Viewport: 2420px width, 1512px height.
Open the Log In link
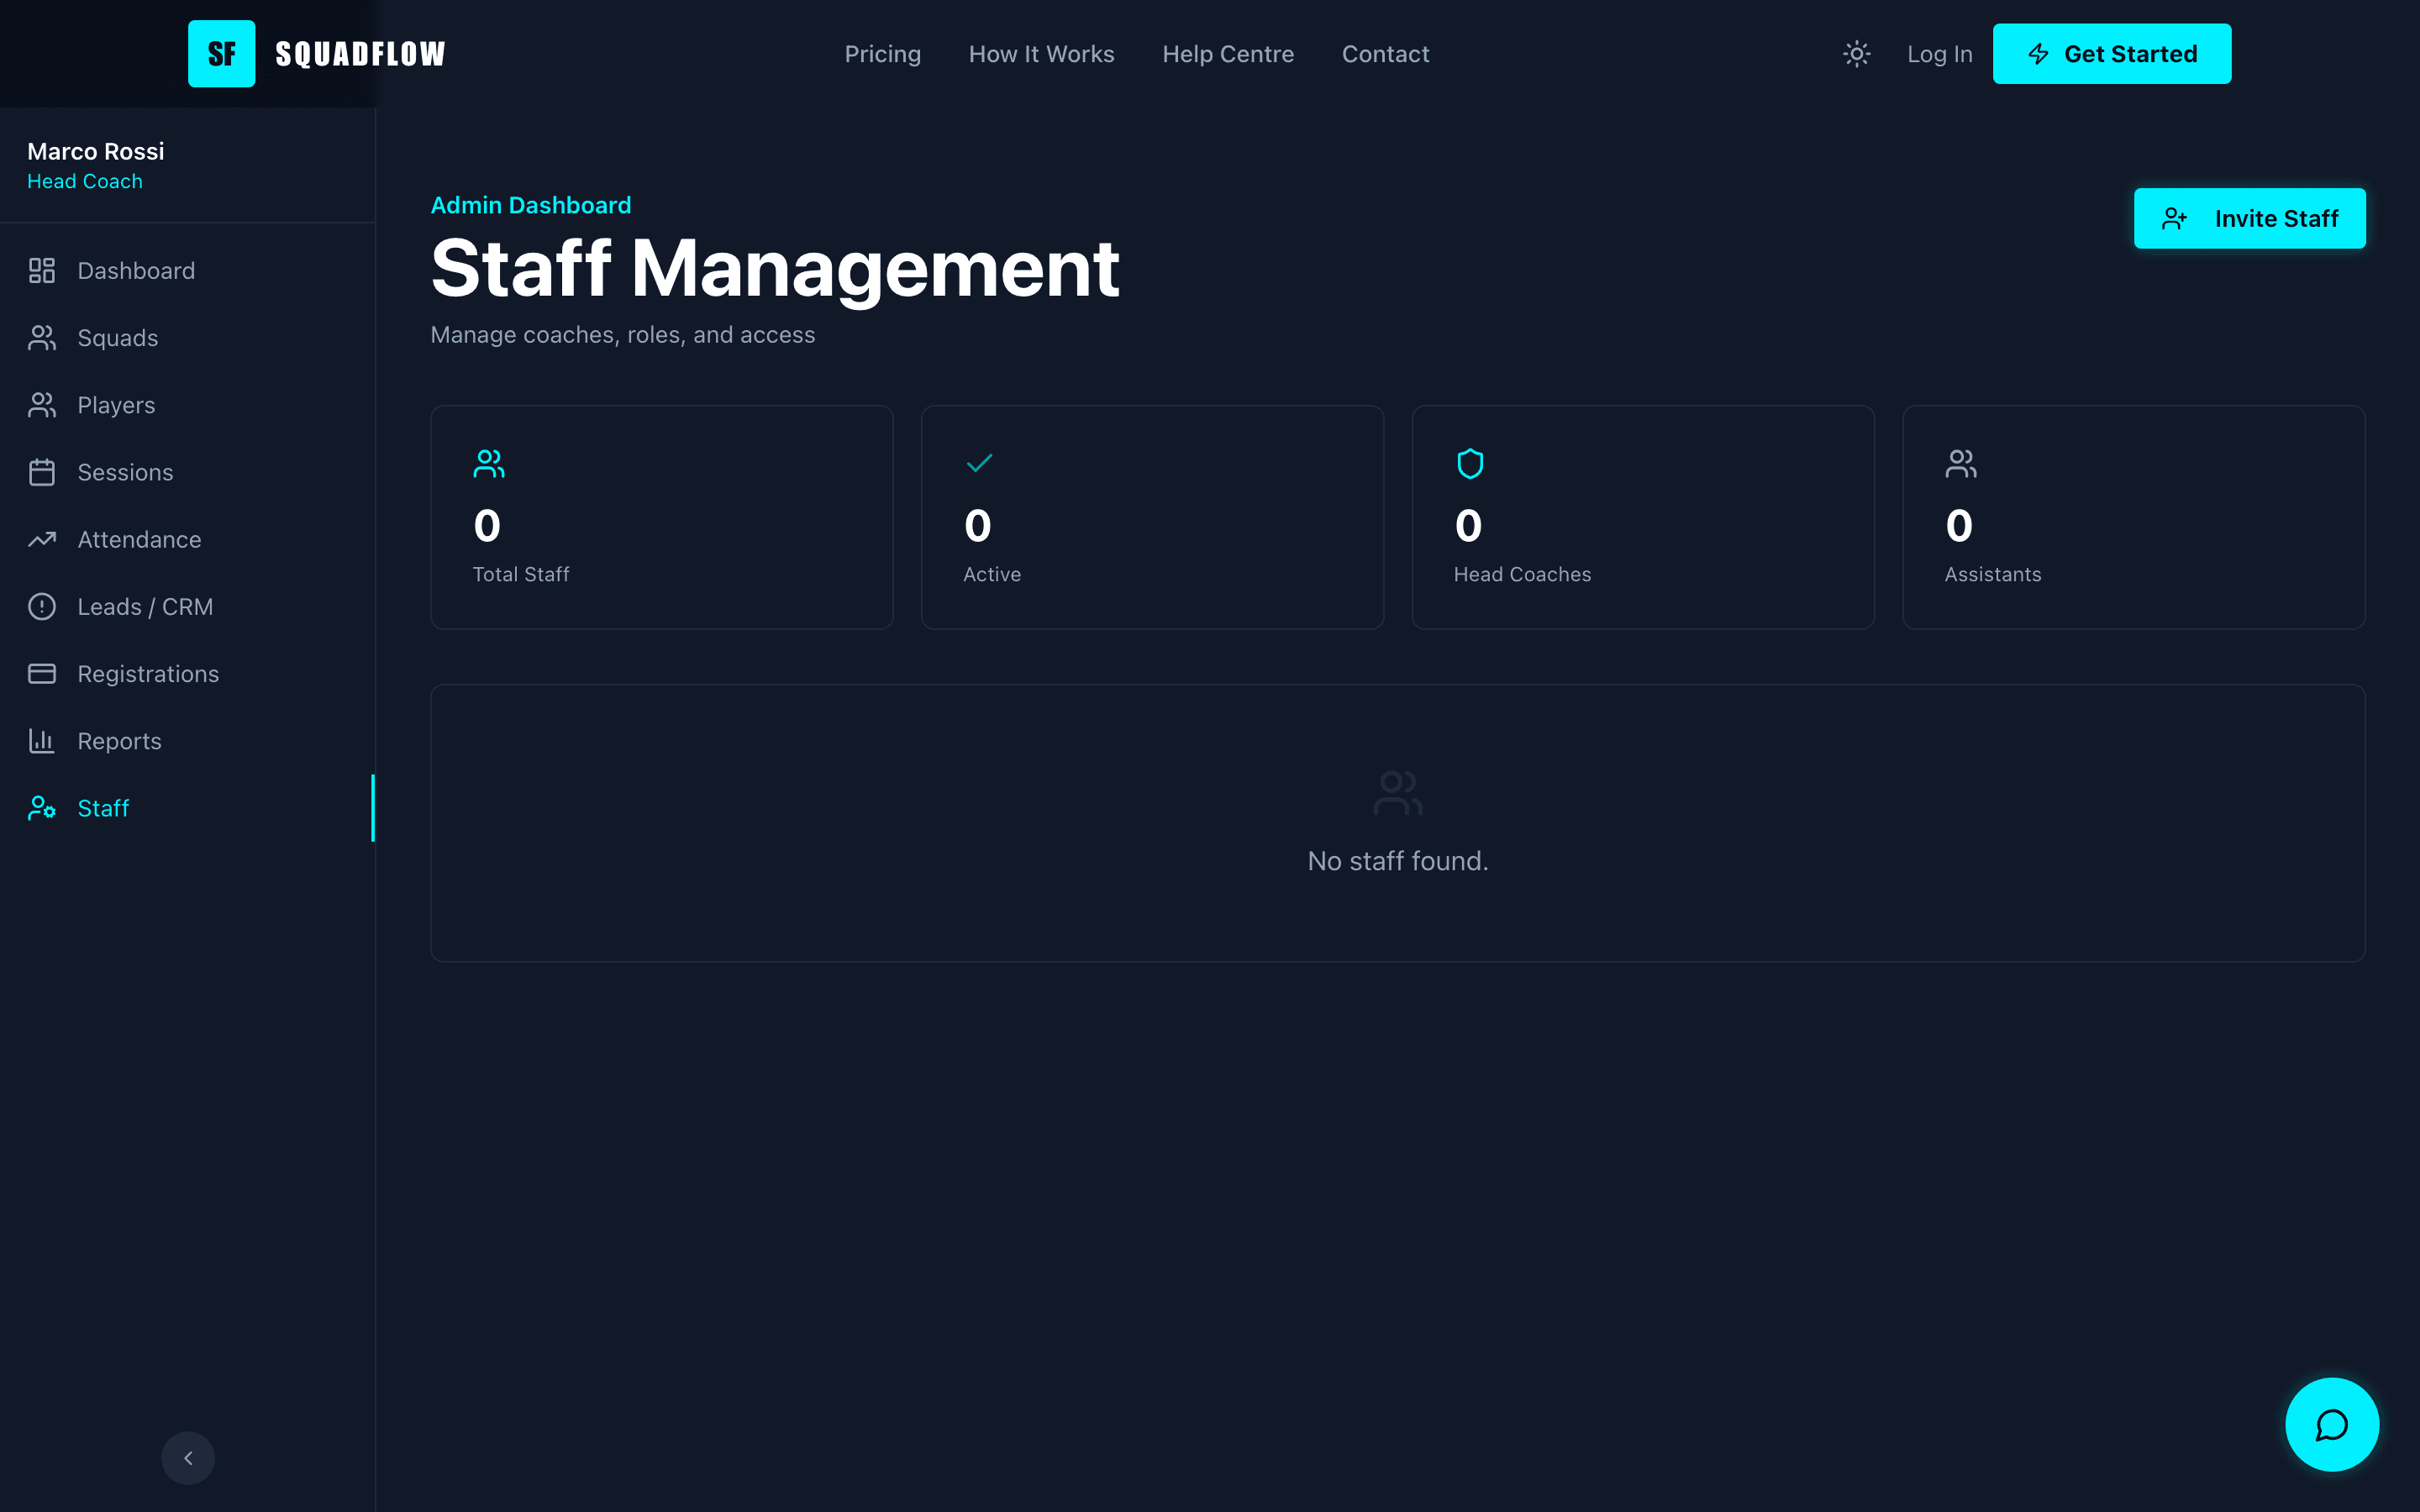[1939, 54]
